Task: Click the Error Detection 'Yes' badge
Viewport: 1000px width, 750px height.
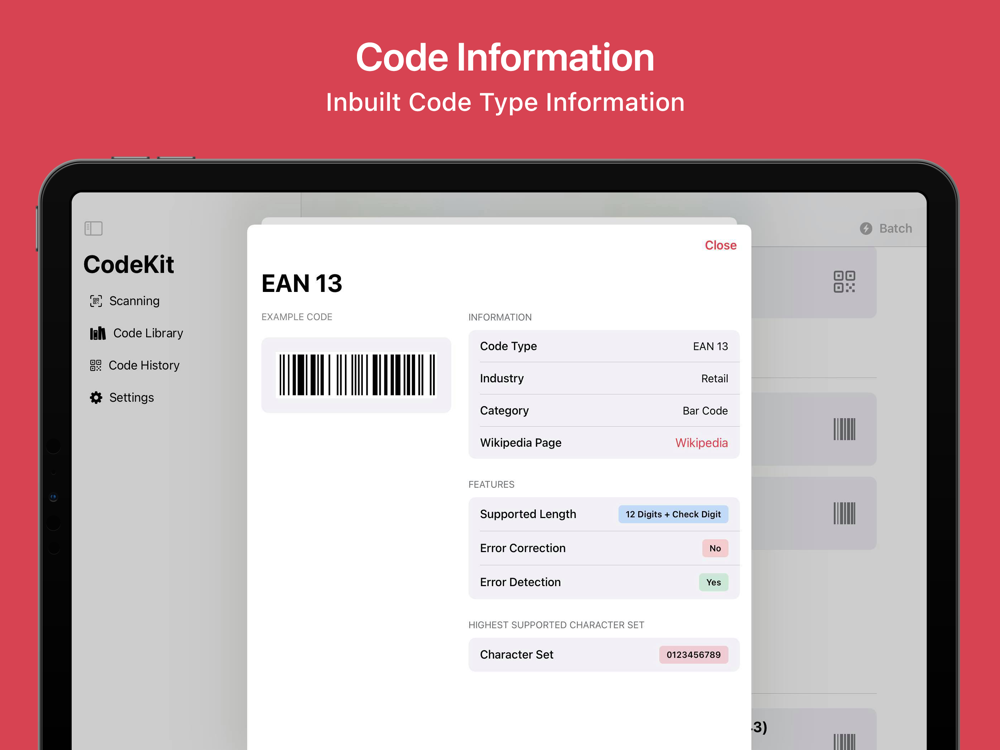Action: 714,582
